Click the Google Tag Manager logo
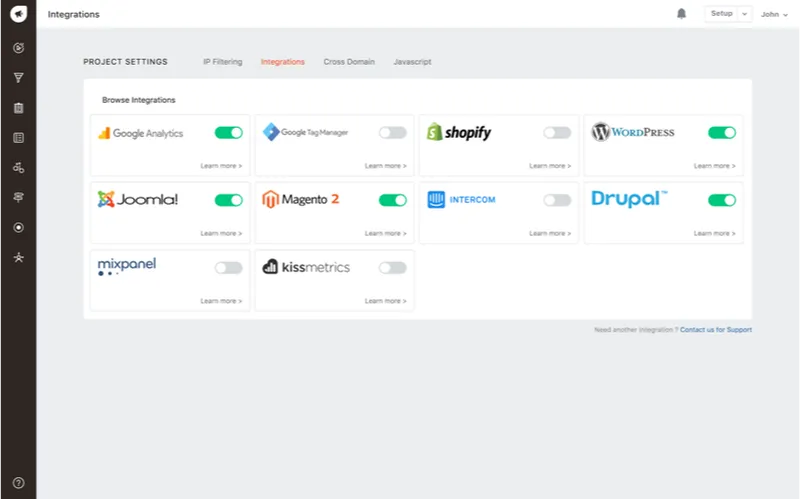 tap(305, 132)
